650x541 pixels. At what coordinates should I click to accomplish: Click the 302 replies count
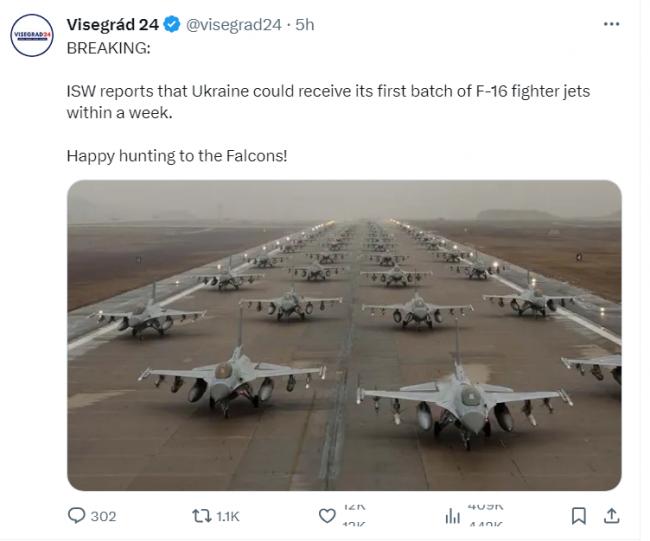pos(103,516)
